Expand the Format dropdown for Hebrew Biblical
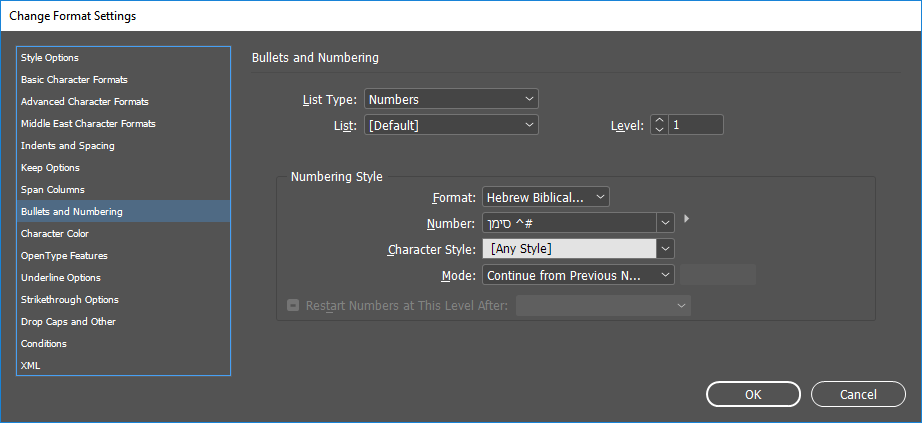The width and height of the screenshot is (922, 423). pos(546,197)
